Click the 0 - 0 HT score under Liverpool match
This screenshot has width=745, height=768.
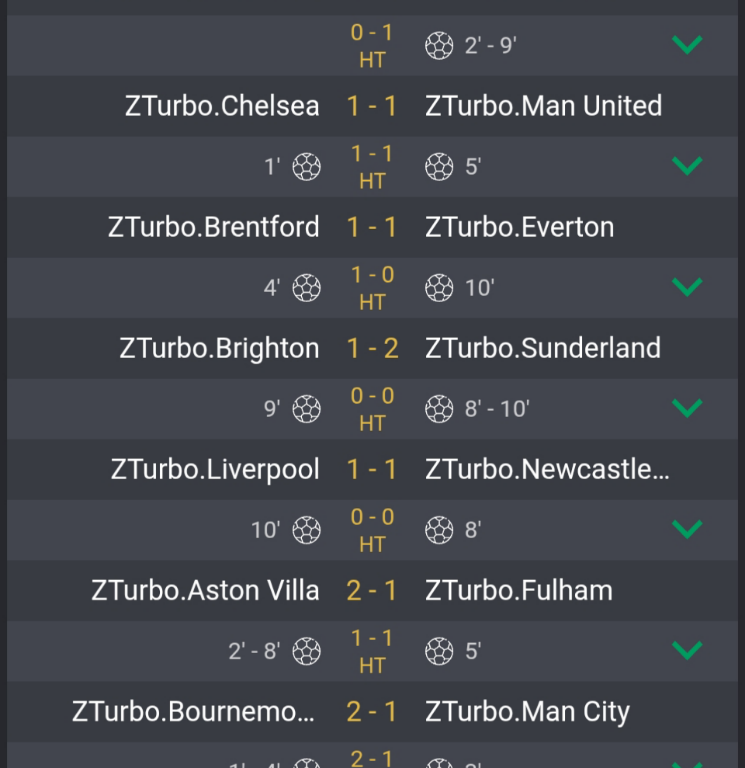tap(372, 530)
